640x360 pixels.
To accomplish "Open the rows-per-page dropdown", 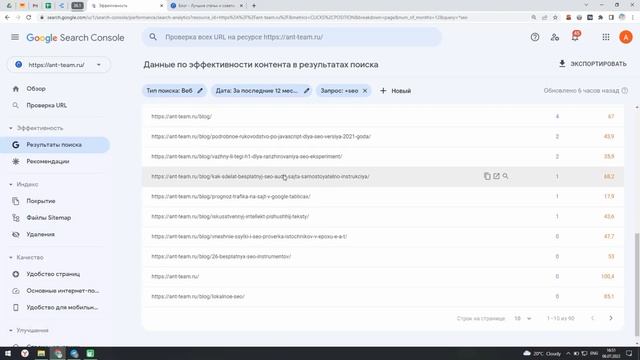I will tap(522, 318).
